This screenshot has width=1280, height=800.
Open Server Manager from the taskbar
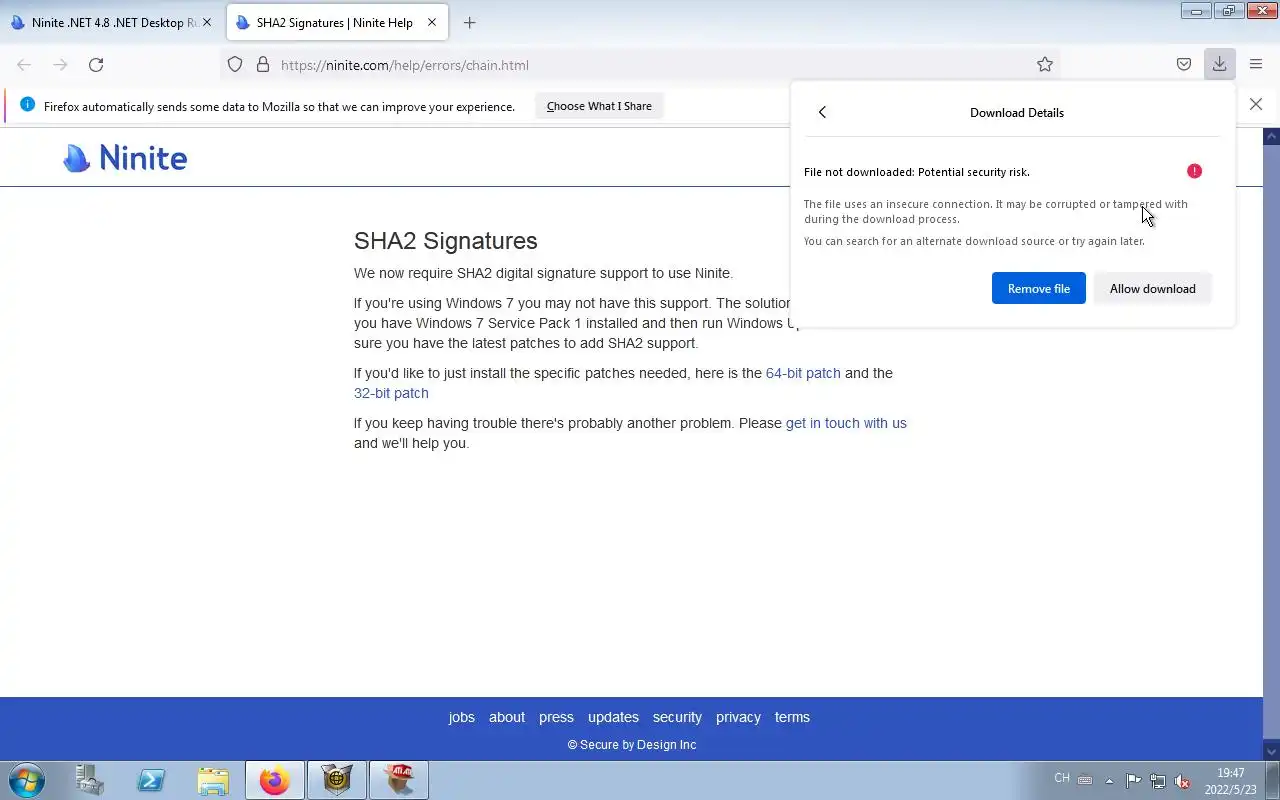point(90,780)
